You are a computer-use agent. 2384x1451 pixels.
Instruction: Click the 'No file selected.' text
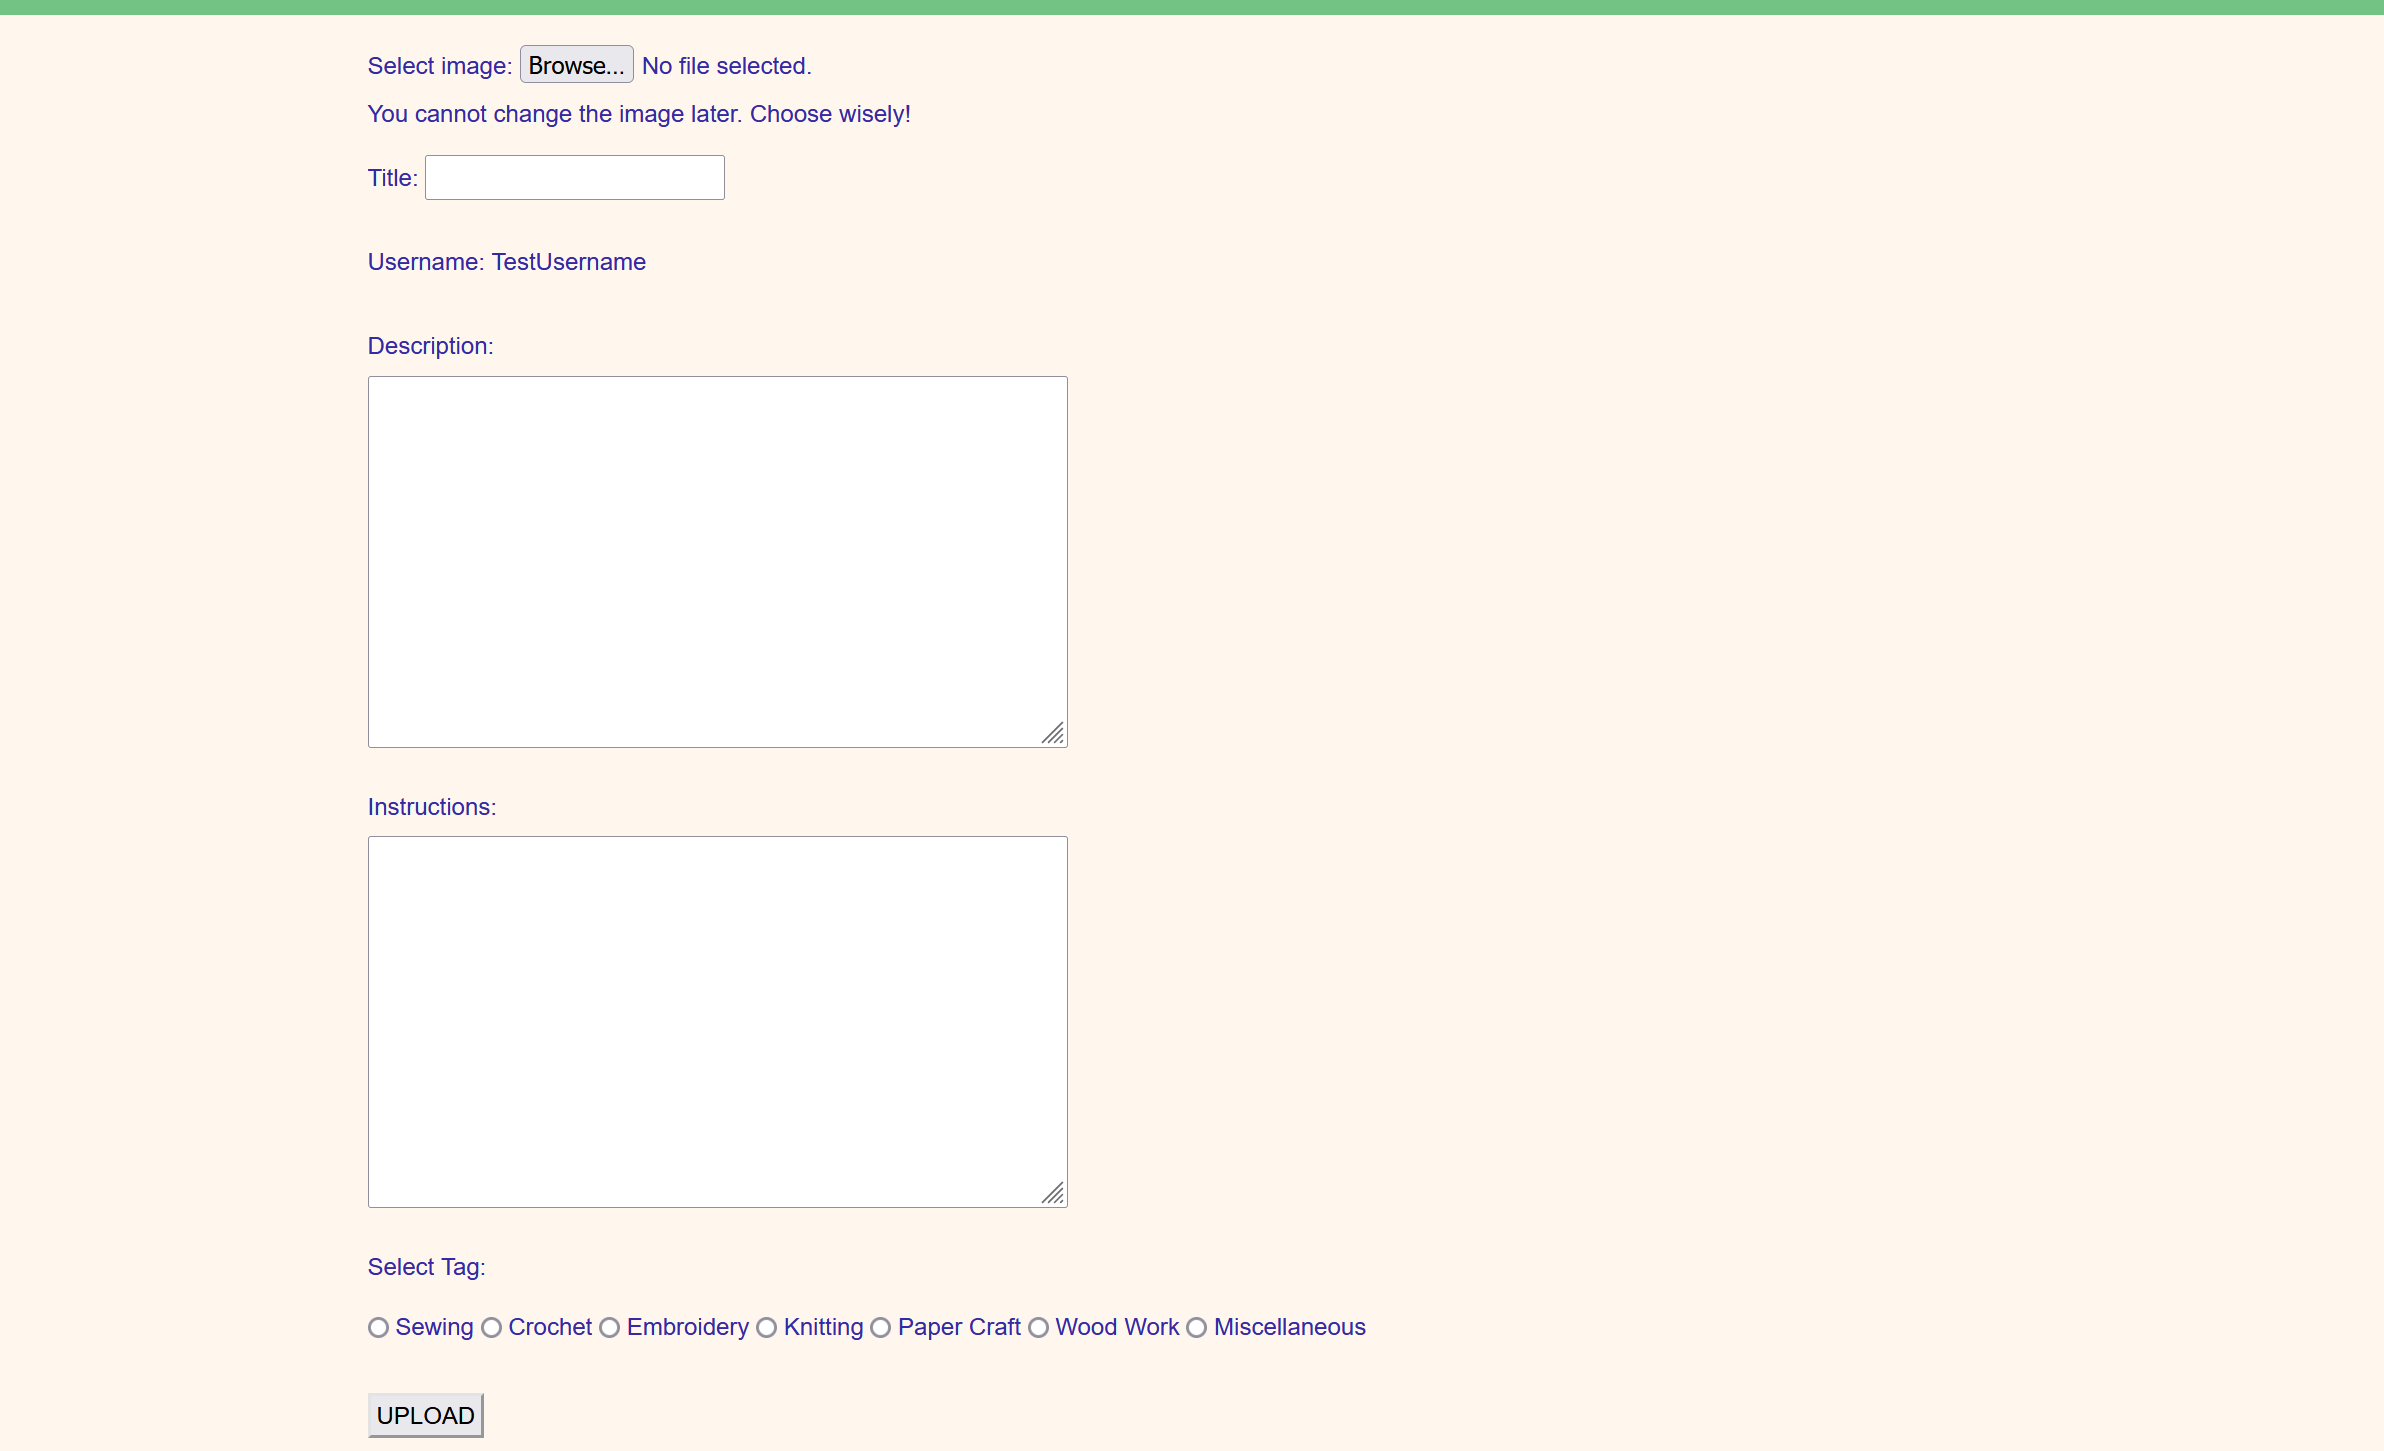726,66
